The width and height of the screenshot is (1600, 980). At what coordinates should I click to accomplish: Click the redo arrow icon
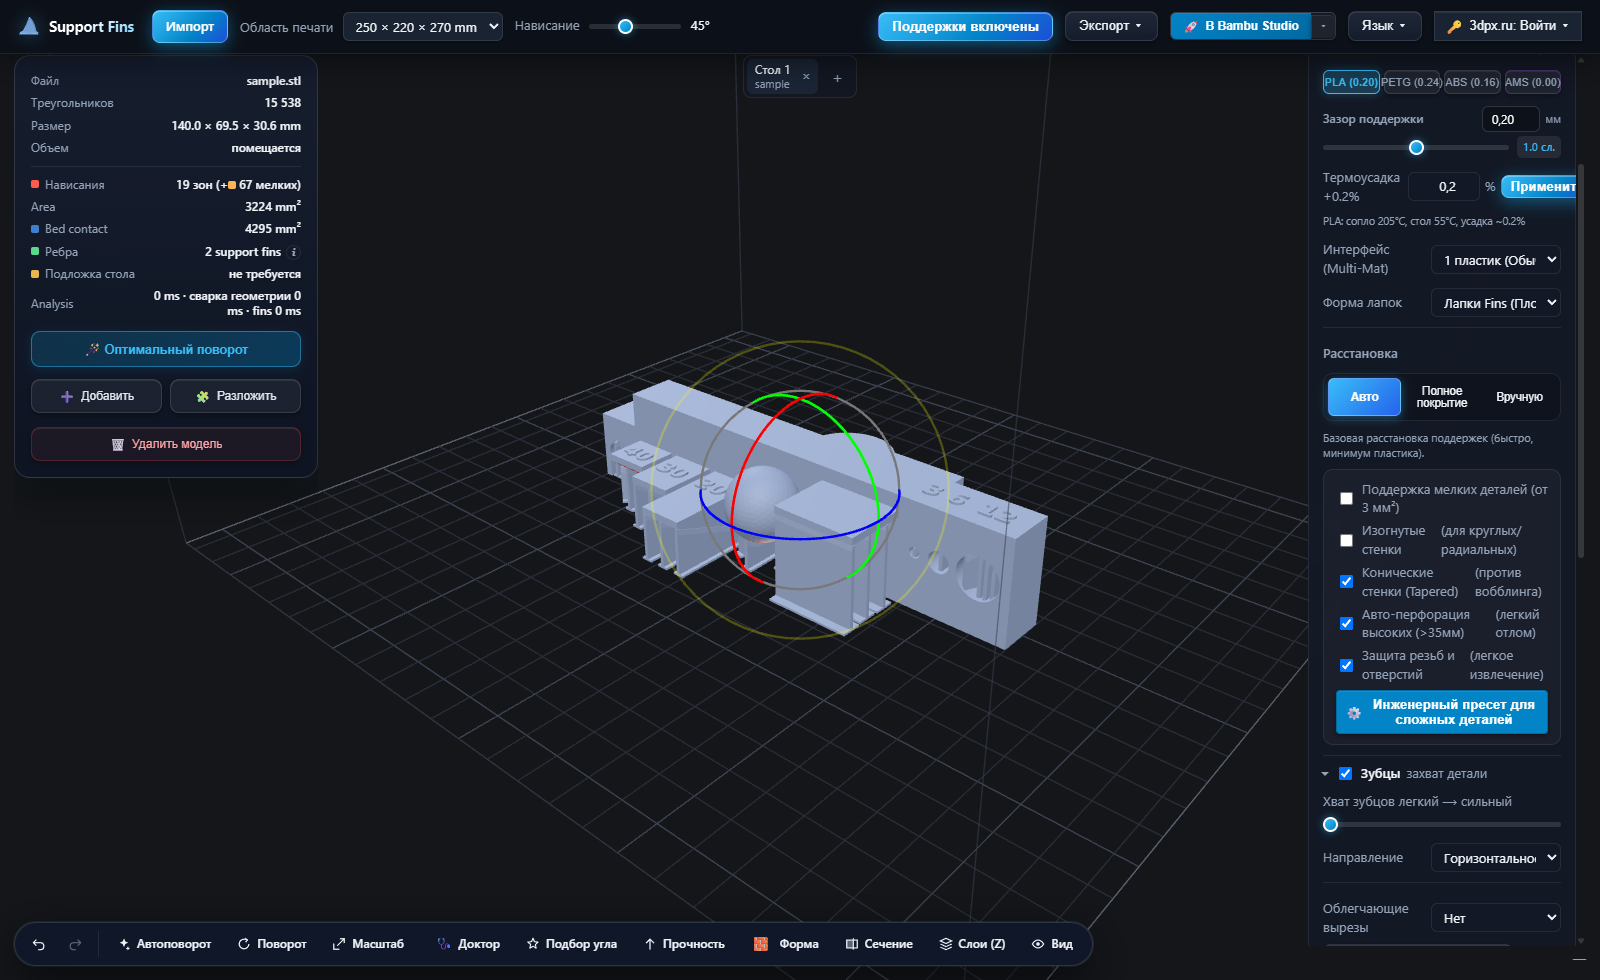pyautogui.click(x=75, y=944)
